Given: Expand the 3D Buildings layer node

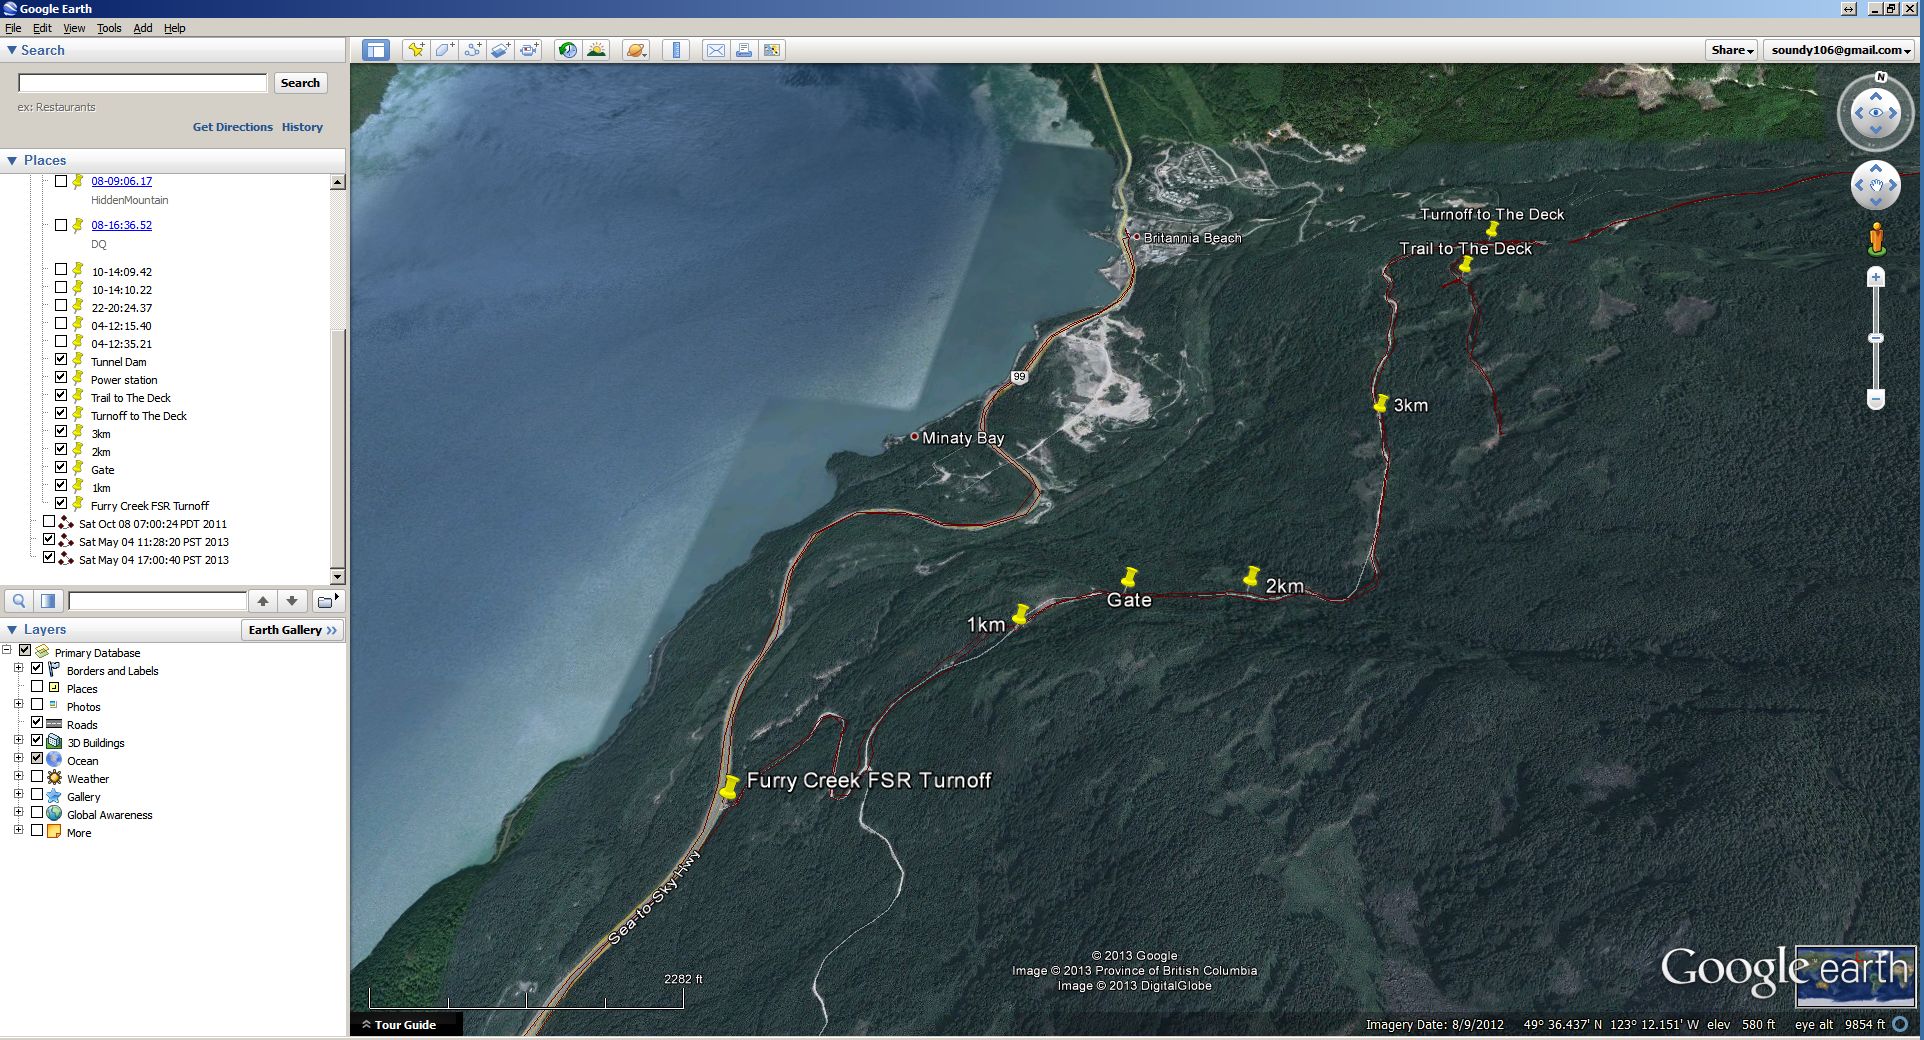Looking at the screenshot, I should tap(19, 741).
